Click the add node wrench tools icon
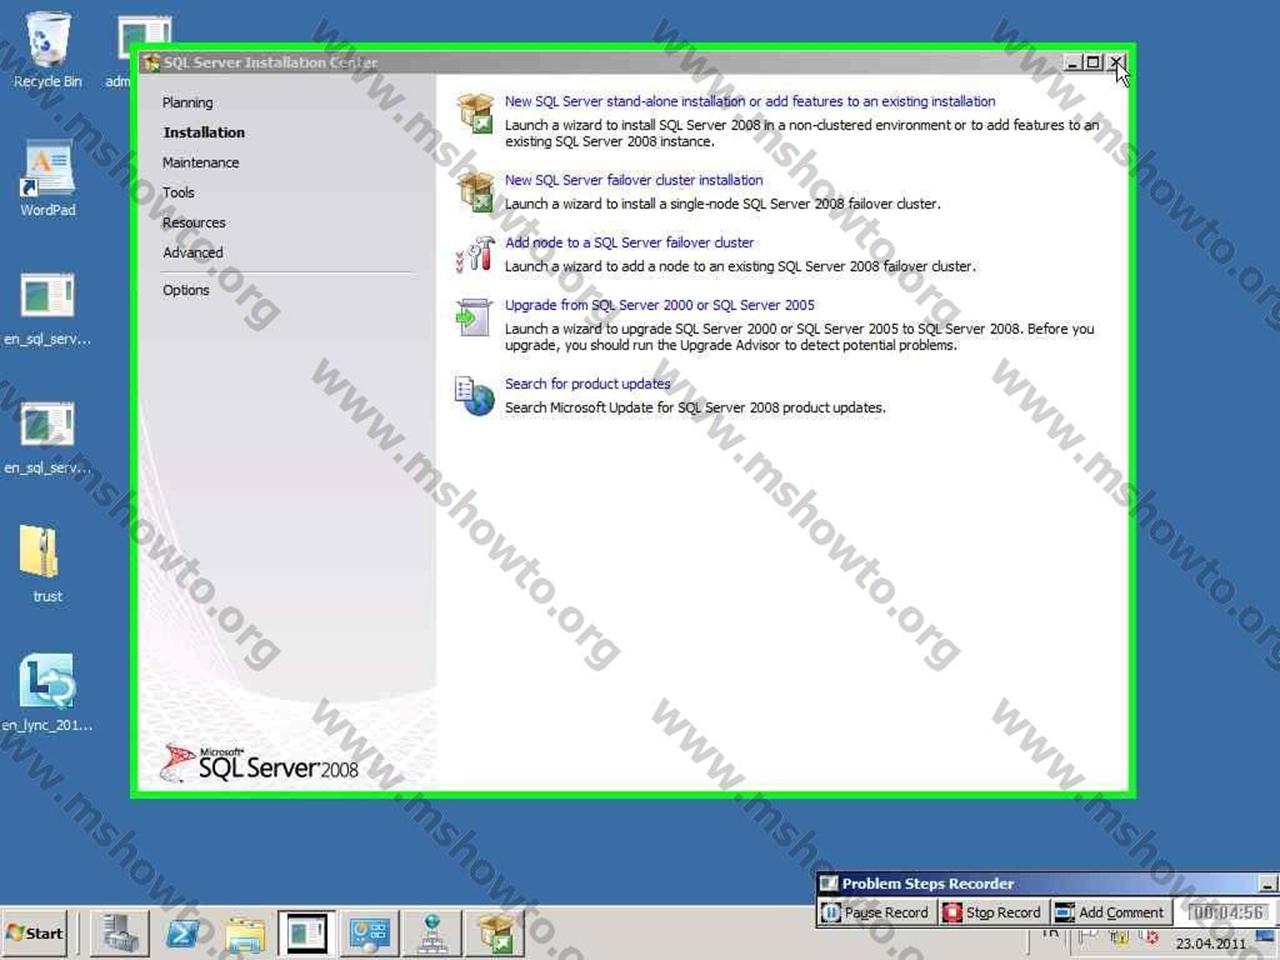Viewport: 1280px width, 960px height. coord(475,254)
